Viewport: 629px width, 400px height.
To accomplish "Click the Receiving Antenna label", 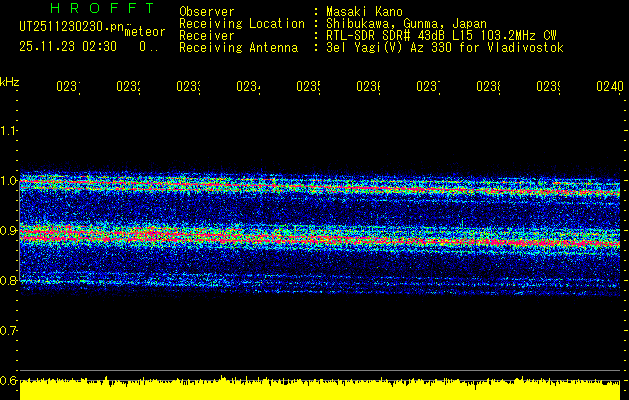I will point(238,48).
